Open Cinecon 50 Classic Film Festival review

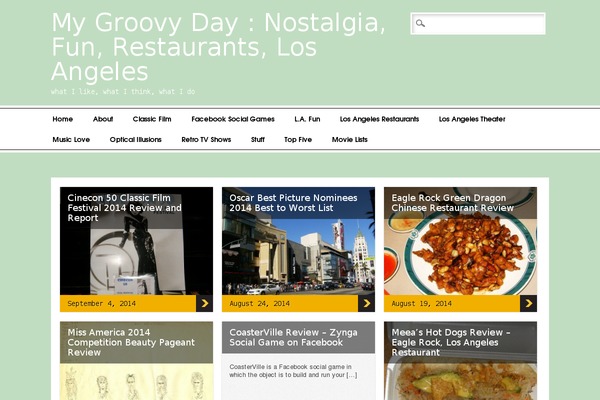pos(124,208)
